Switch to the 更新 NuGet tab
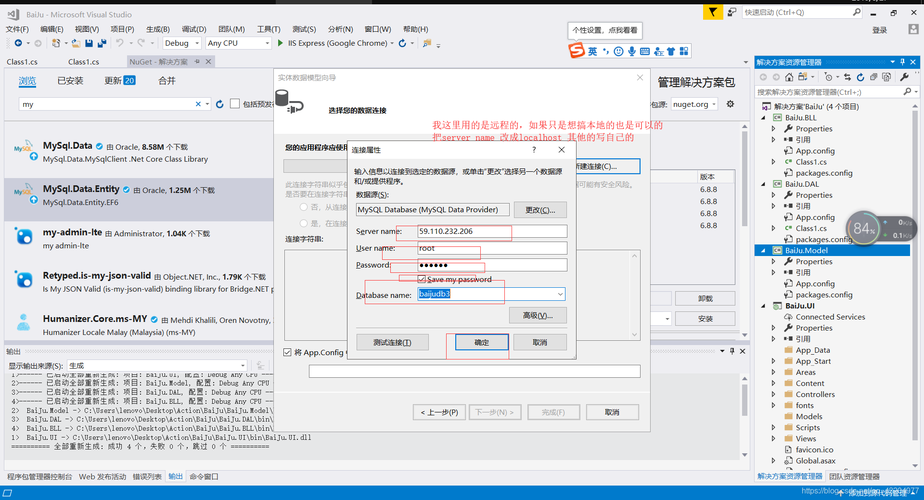This screenshot has height=500, width=924. [120, 81]
